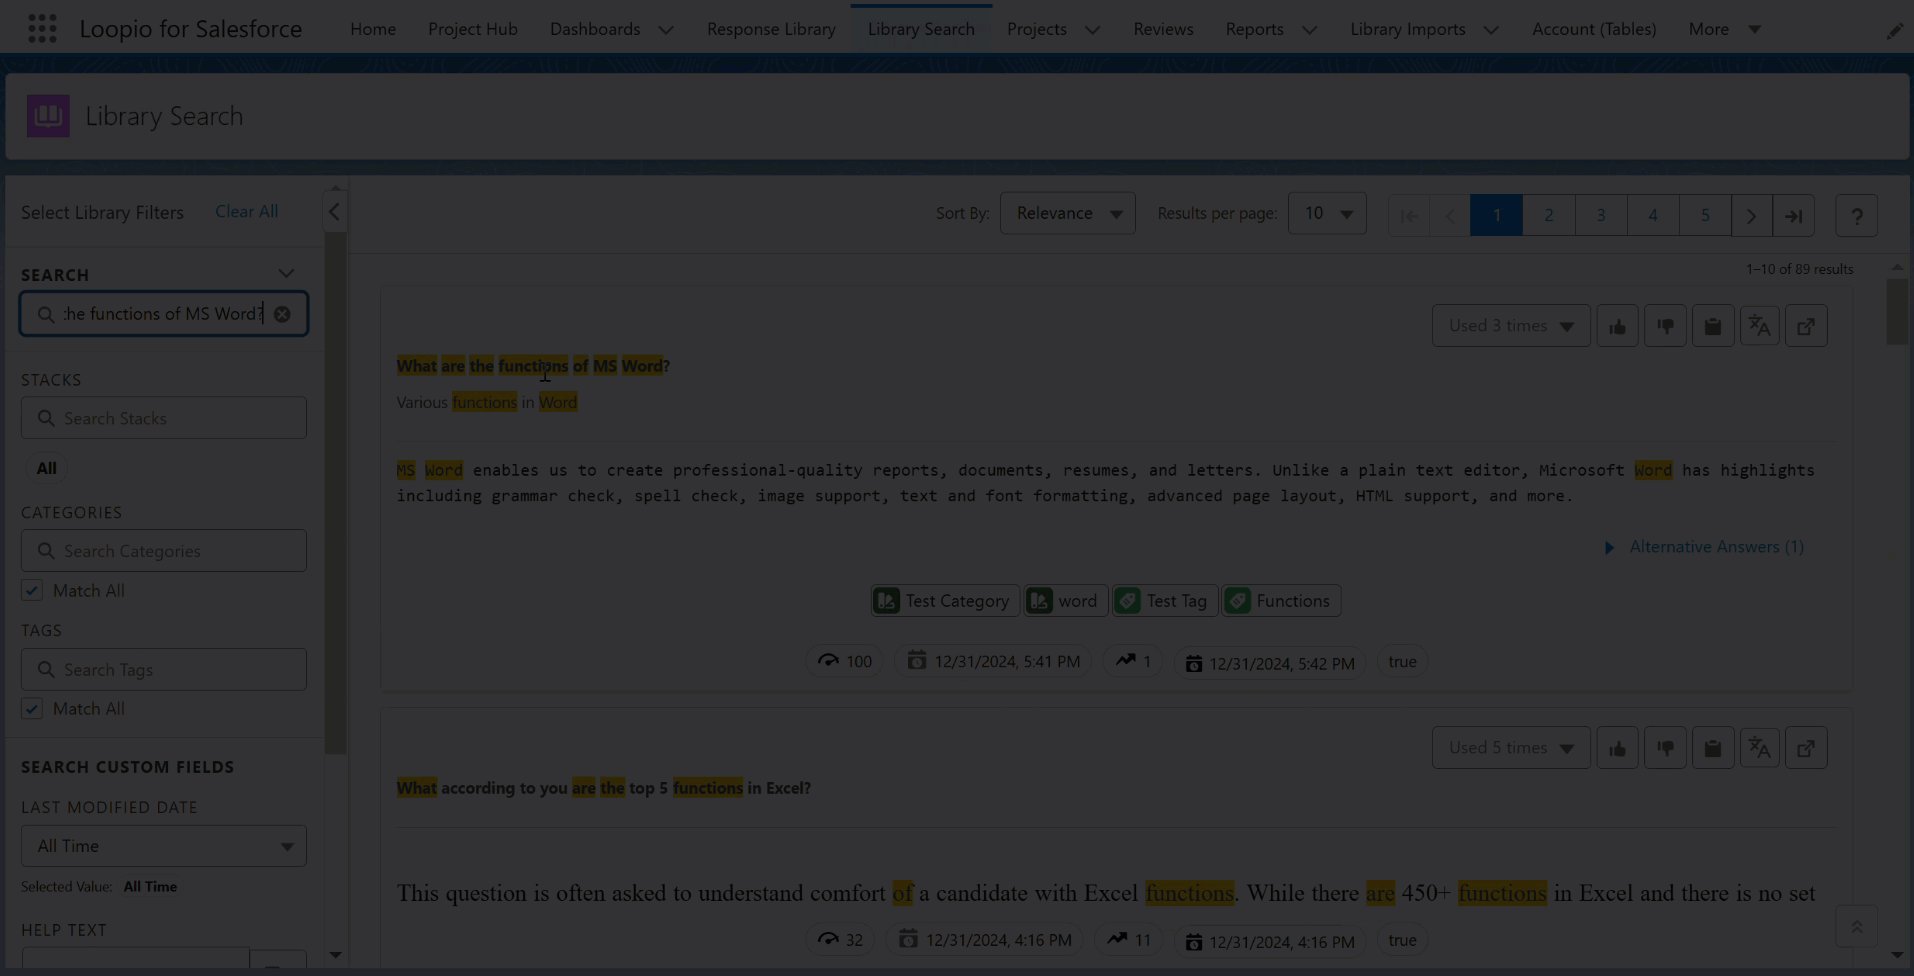
Task: Click the Search Stacks field
Action: [x=164, y=418]
